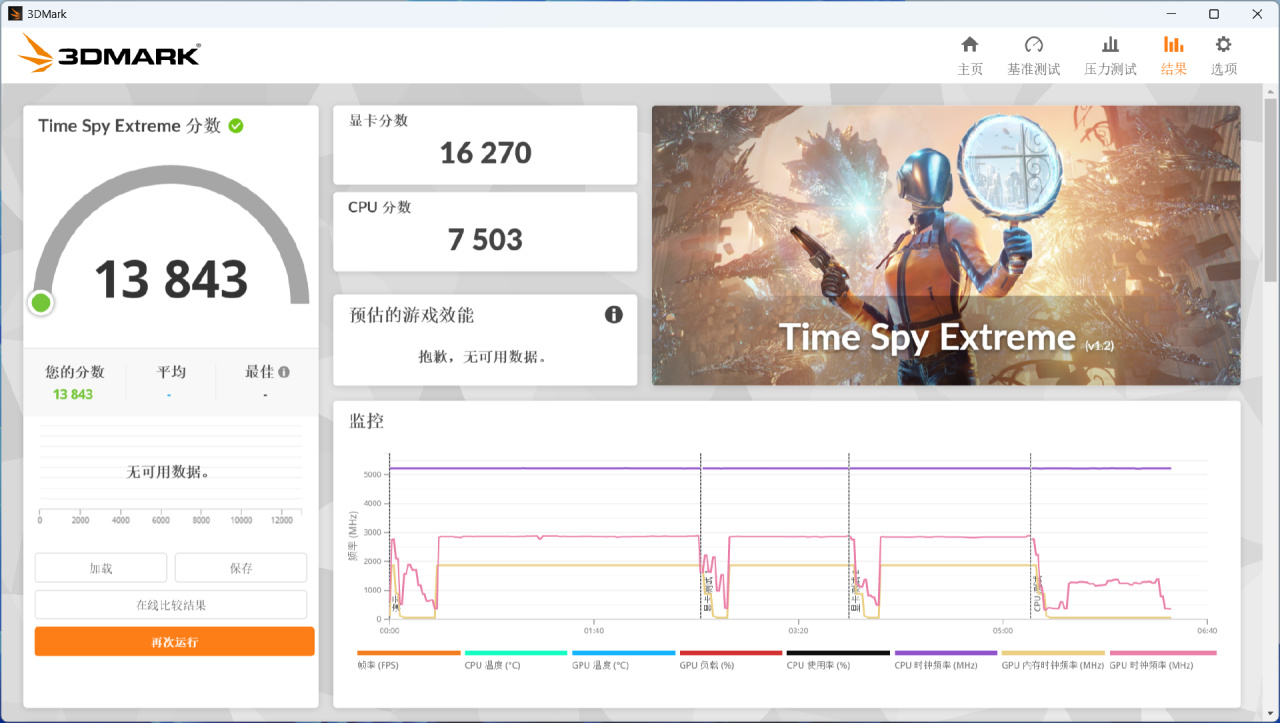Image resolution: width=1280 pixels, height=723 pixels.
Task: Click the (v1.2) version text on banner
Action: click(x=1099, y=346)
